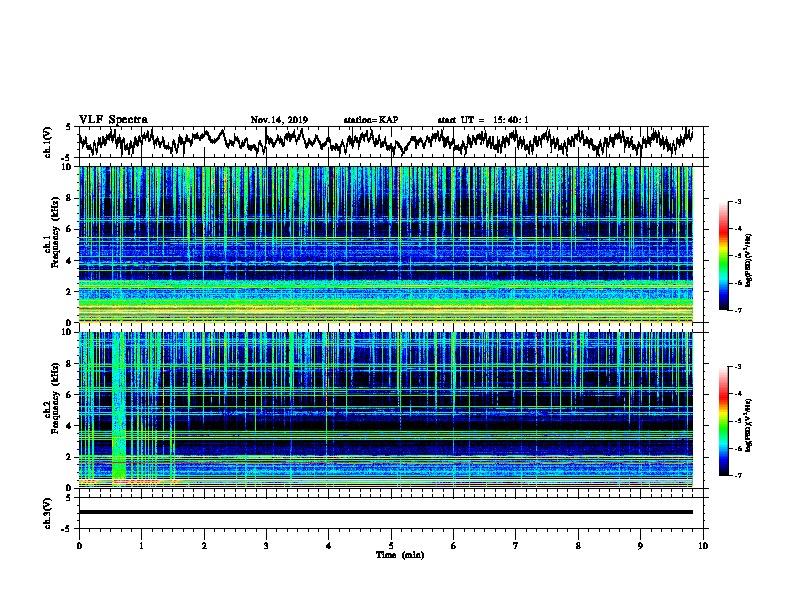This screenshot has width=792, height=612.
Task: Click time tick label "8" on bottom axis
Action: [x=578, y=546]
